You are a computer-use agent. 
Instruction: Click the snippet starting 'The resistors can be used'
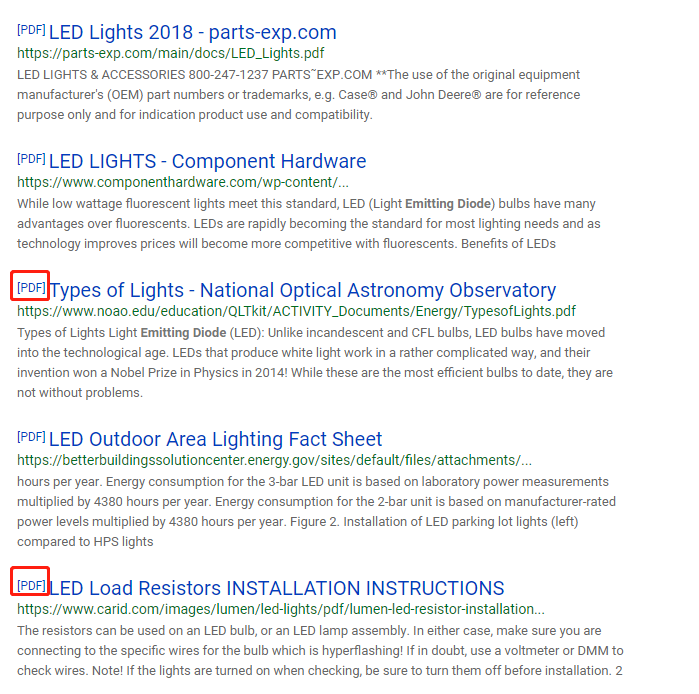320,651
